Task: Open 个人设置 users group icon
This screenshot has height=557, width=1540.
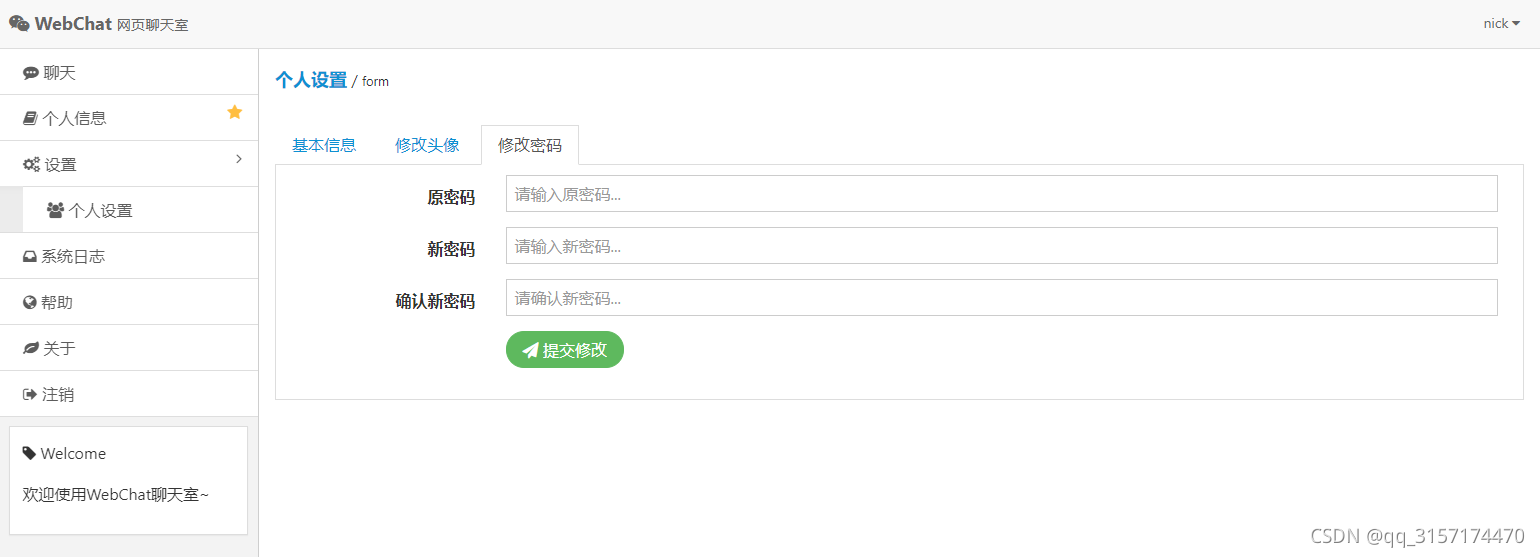Action: (56, 210)
